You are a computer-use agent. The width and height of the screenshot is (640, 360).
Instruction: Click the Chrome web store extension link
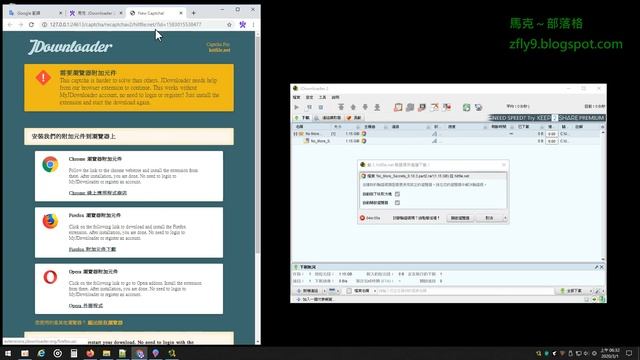[98, 193]
